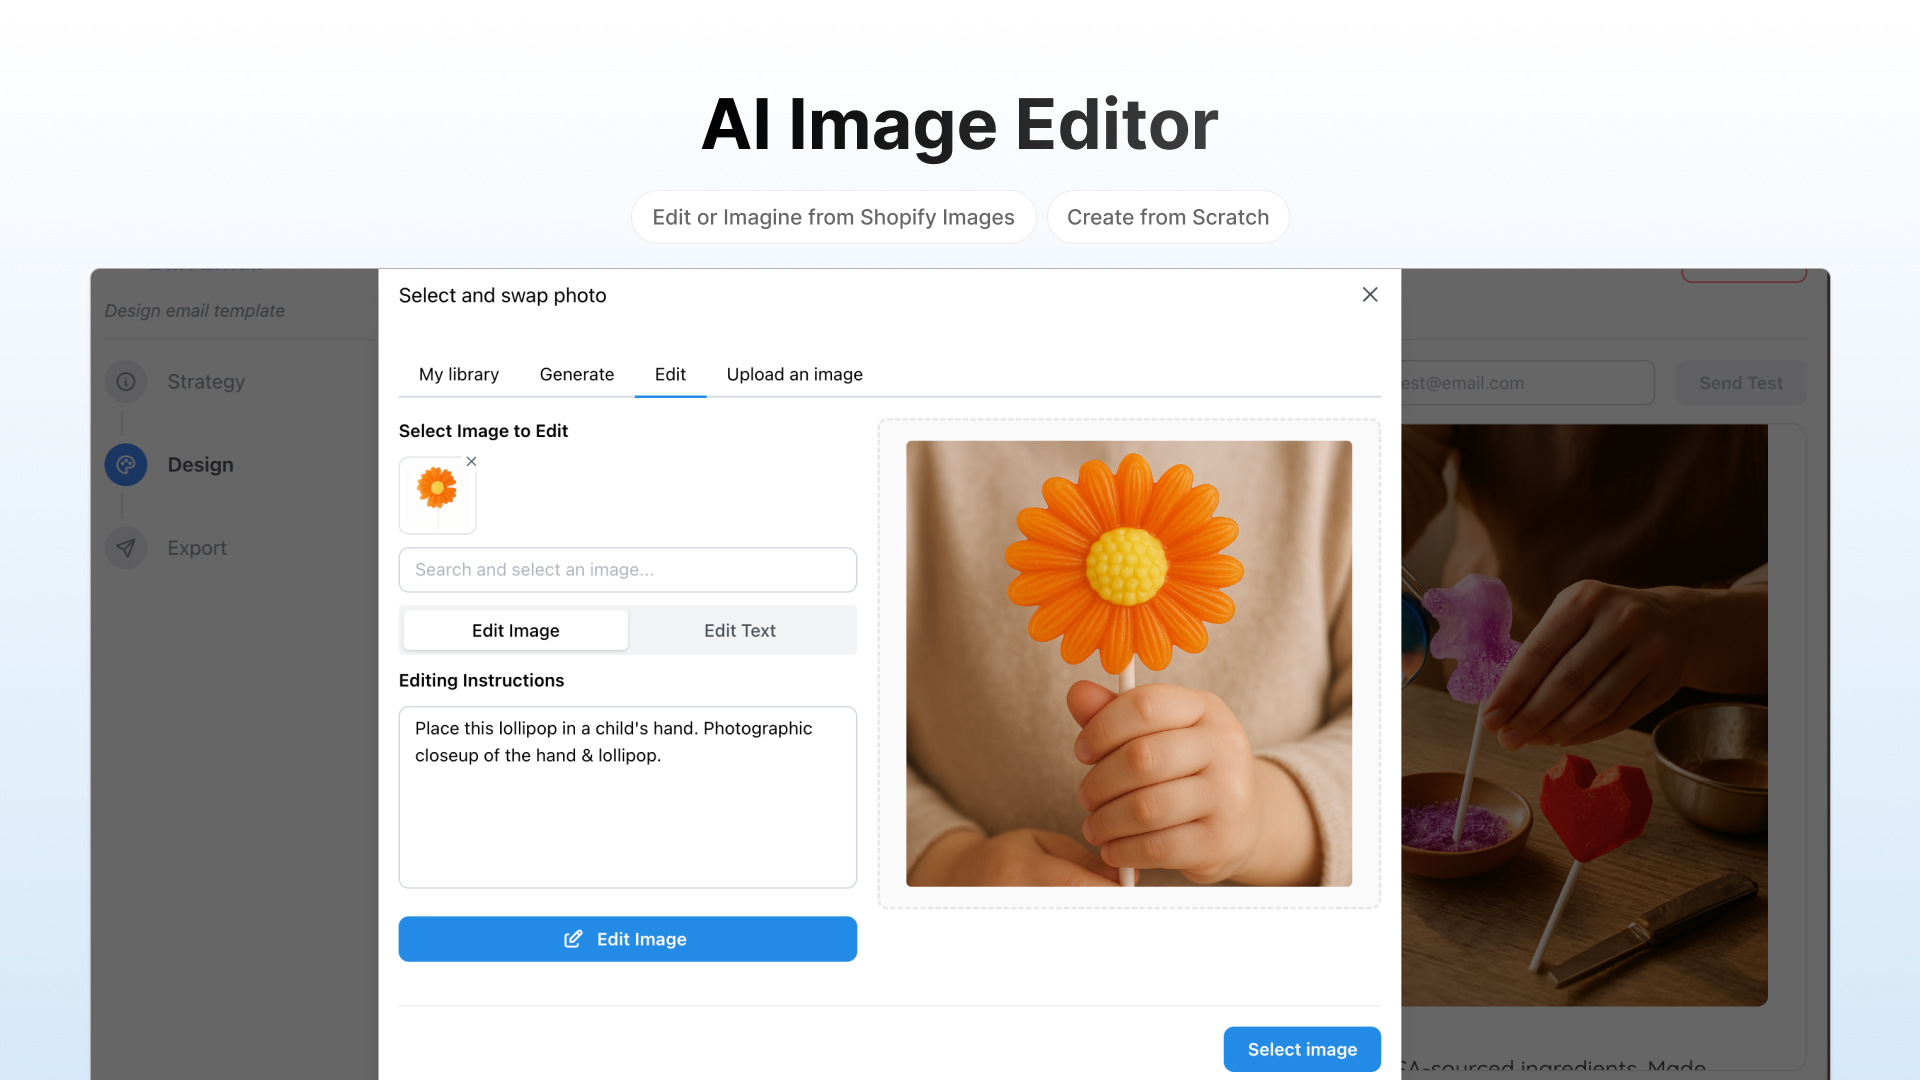This screenshot has height=1080, width=1920.
Task: Remove the selected flower thumbnail
Action: point(471,461)
